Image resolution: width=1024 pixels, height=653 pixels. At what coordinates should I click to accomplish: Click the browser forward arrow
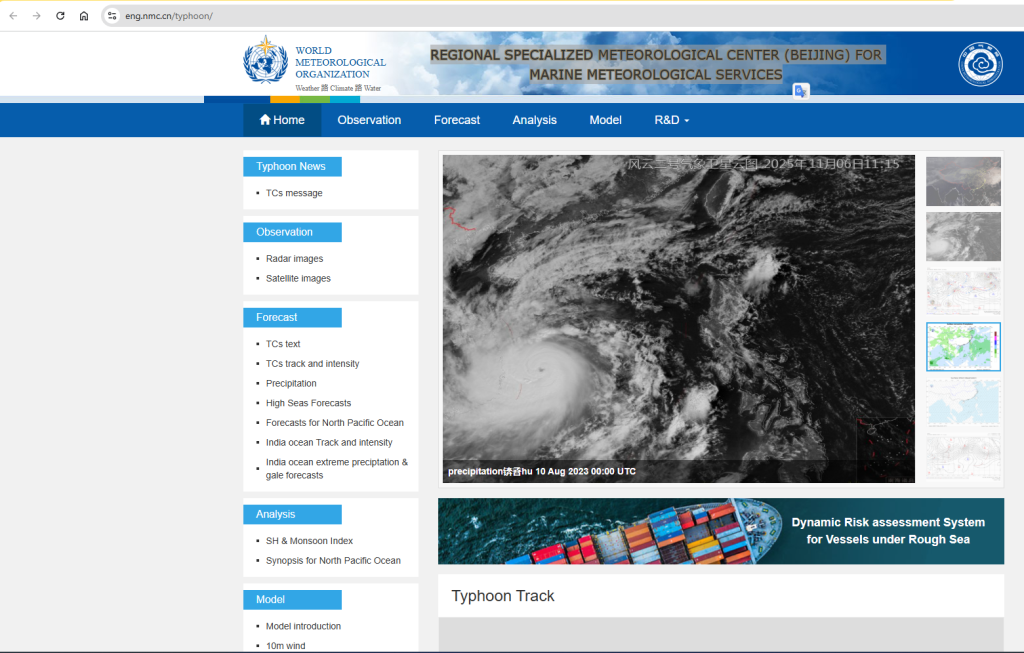pyautogui.click(x=37, y=16)
